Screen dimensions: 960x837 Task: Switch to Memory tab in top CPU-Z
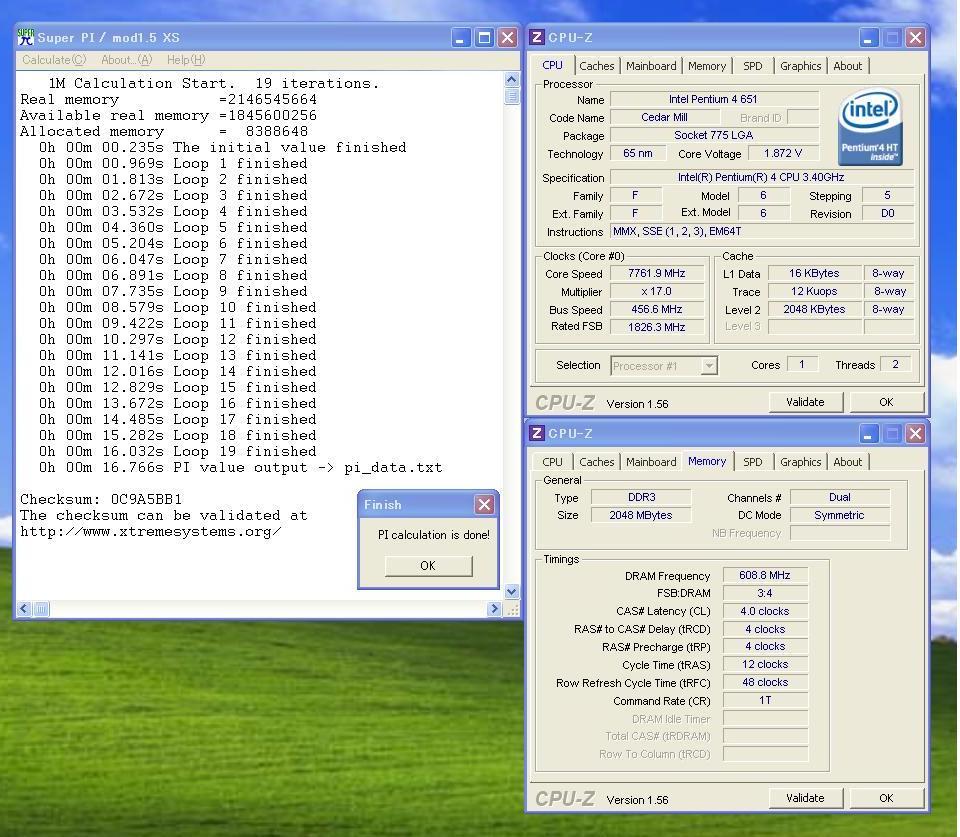[707, 66]
